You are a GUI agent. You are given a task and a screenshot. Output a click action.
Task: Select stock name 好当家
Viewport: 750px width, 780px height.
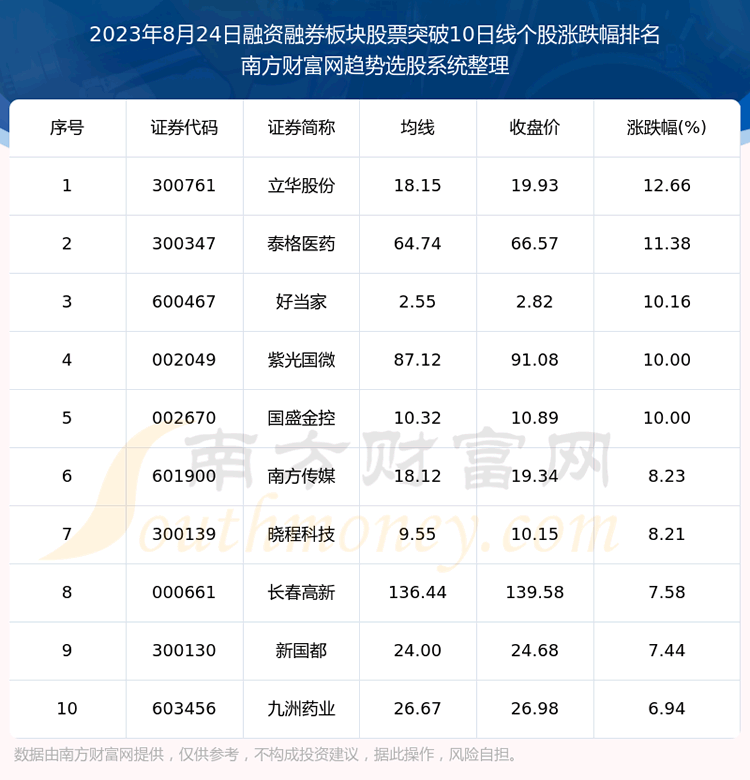(x=301, y=302)
